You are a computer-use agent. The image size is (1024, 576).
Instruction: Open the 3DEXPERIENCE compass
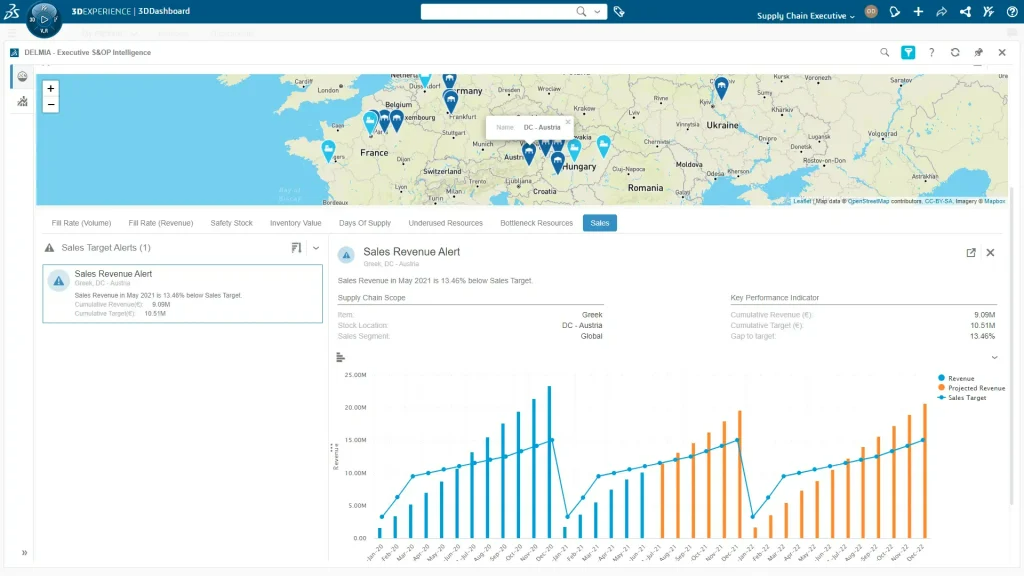coord(44,18)
